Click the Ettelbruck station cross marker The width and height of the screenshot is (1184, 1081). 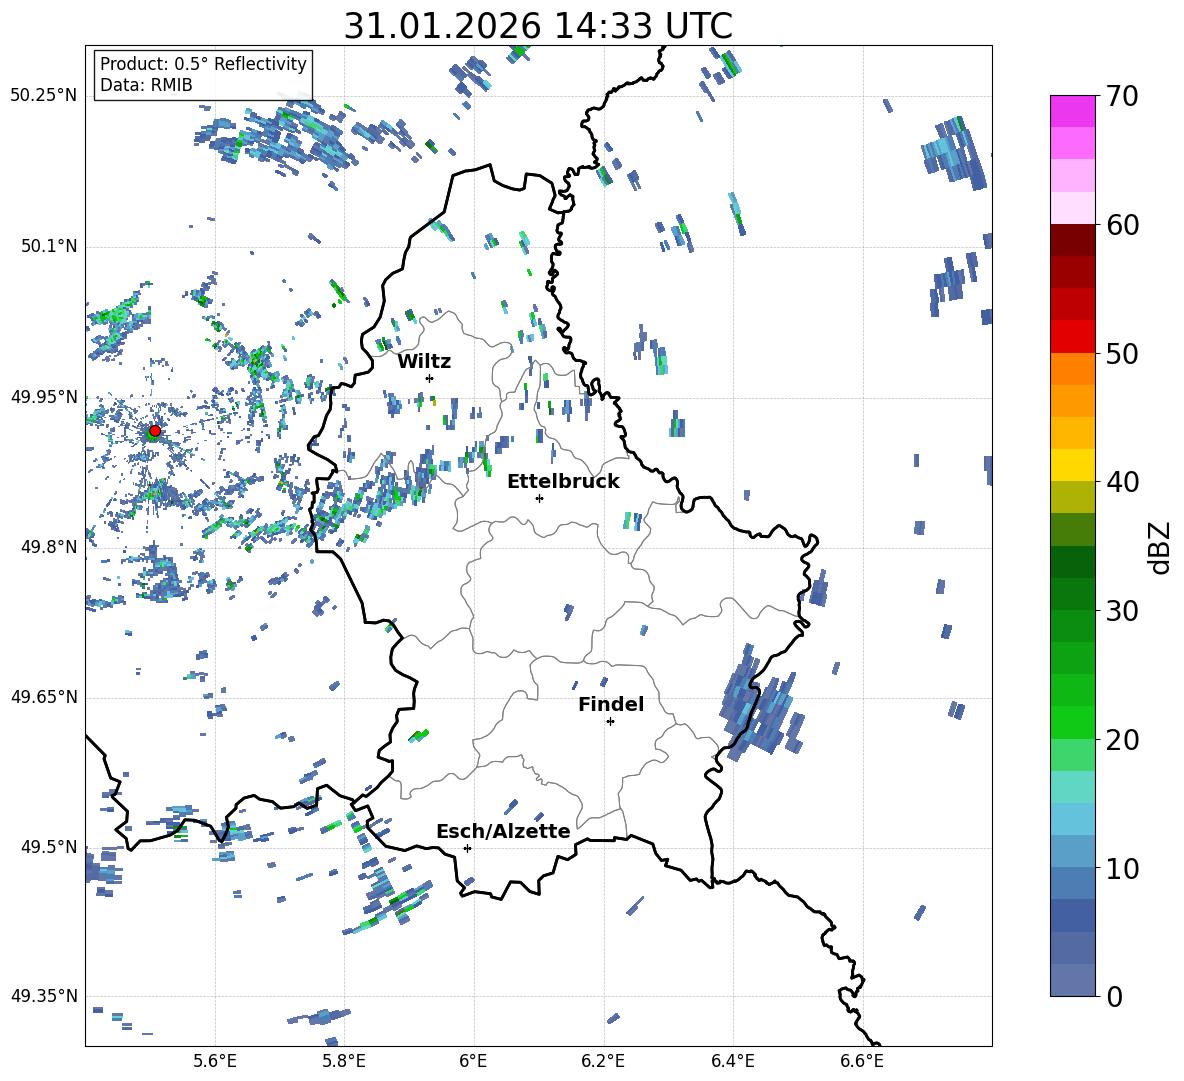point(539,498)
